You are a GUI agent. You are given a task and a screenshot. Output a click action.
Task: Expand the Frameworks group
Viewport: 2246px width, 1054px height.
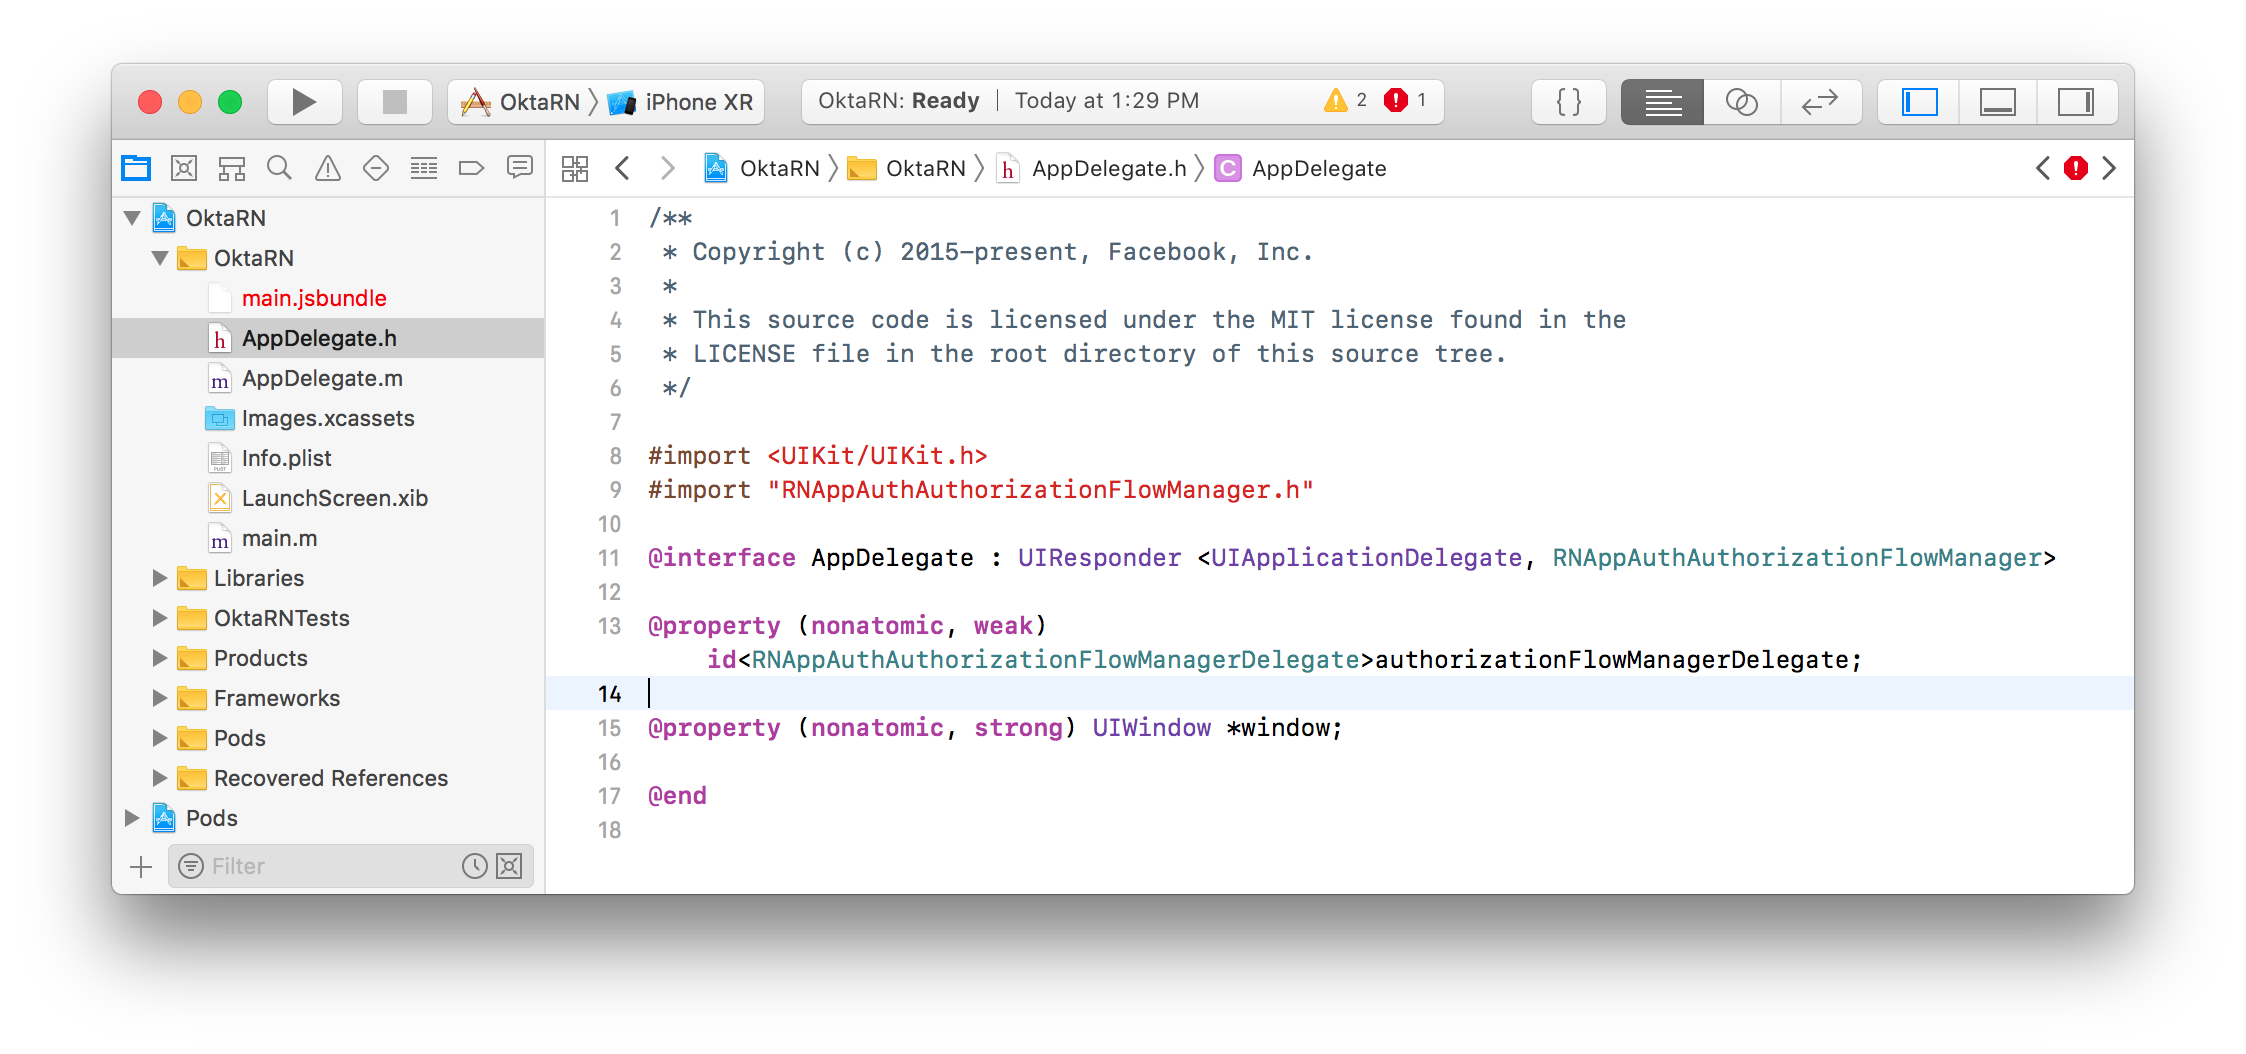coord(159,698)
